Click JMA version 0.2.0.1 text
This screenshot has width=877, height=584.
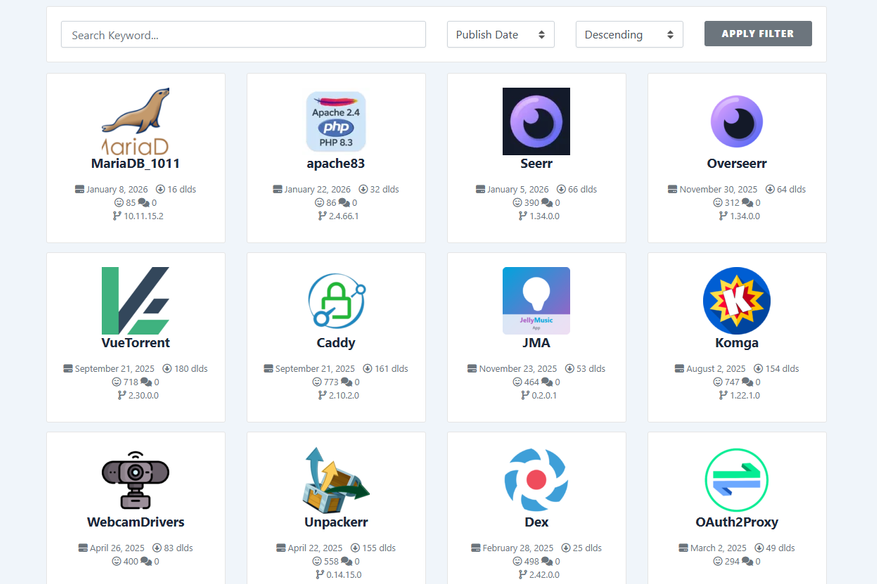(544, 395)
